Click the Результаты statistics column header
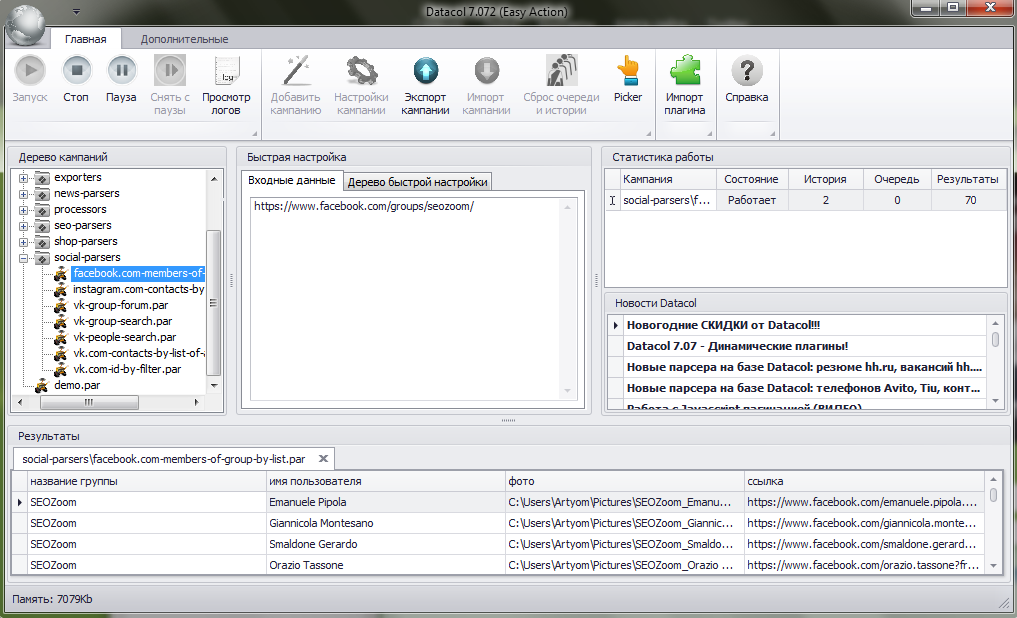Viewport: 1017px width, 618px height. pyautogui.click(x=968, y=179)
